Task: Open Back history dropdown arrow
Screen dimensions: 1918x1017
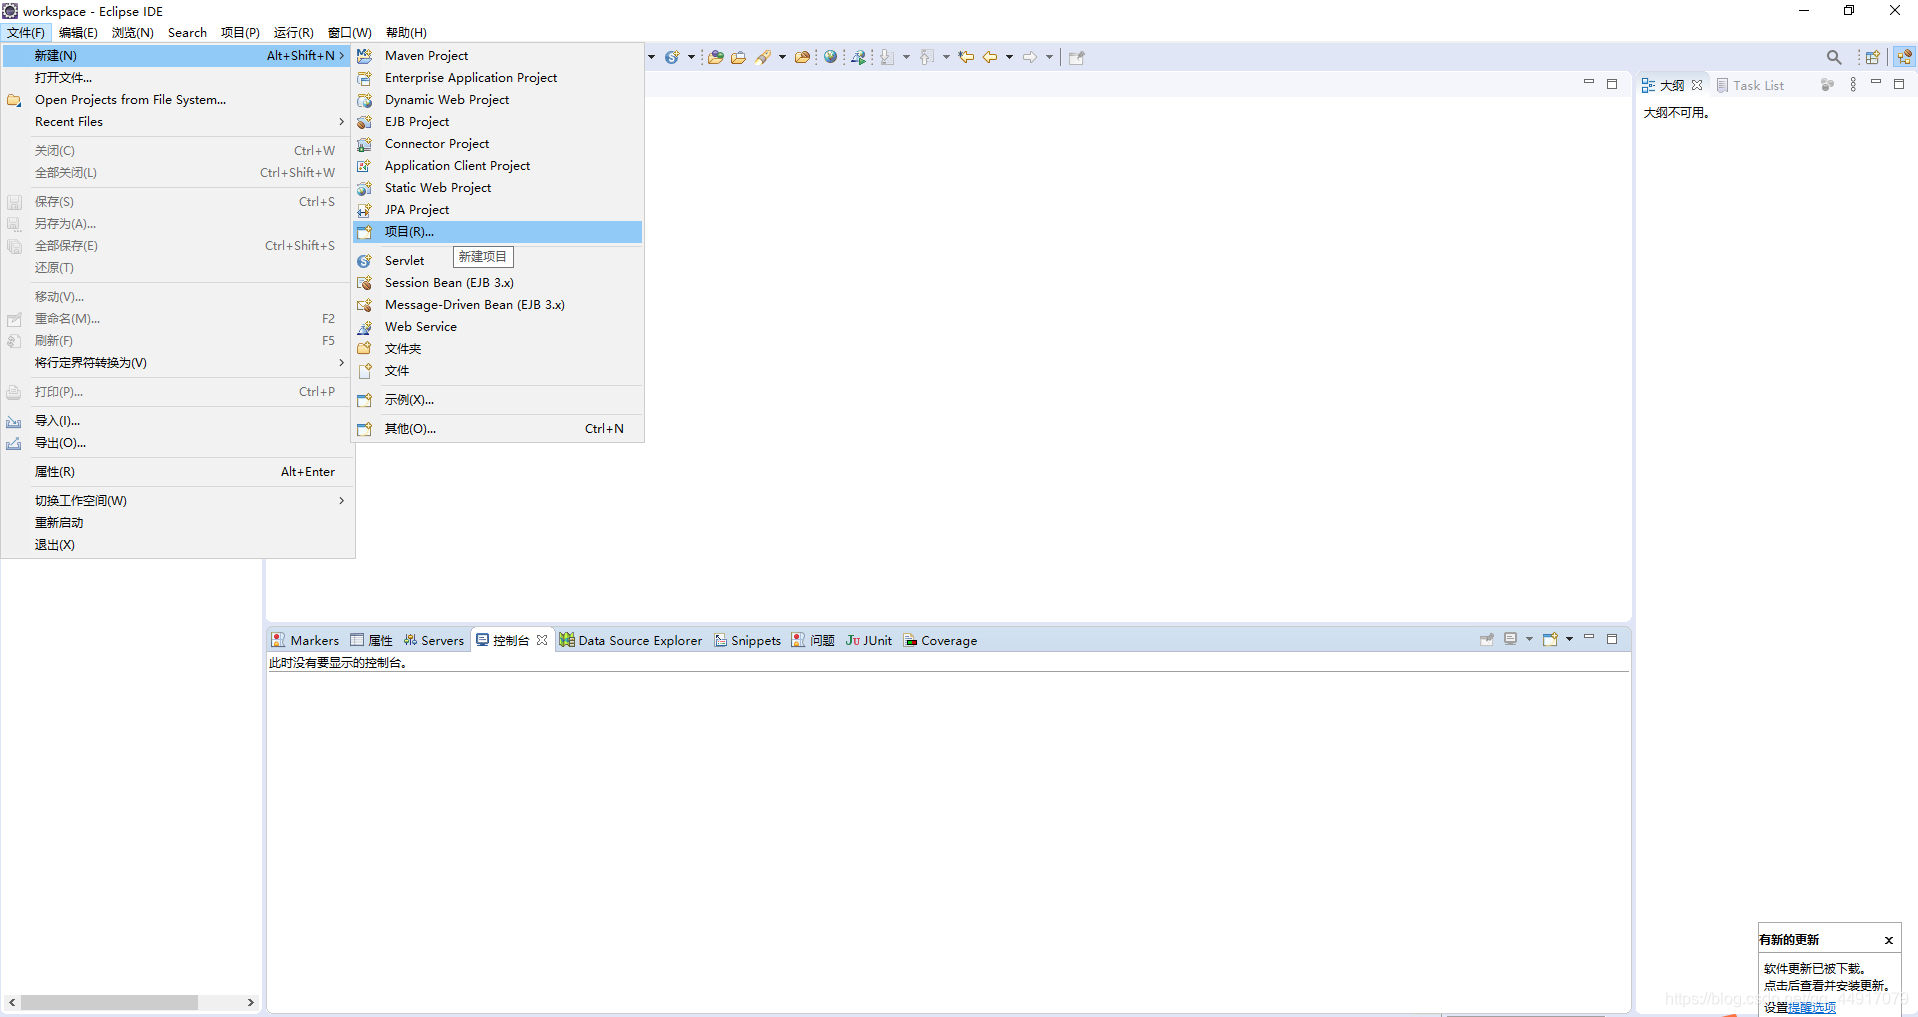Action: point(1009,57)
